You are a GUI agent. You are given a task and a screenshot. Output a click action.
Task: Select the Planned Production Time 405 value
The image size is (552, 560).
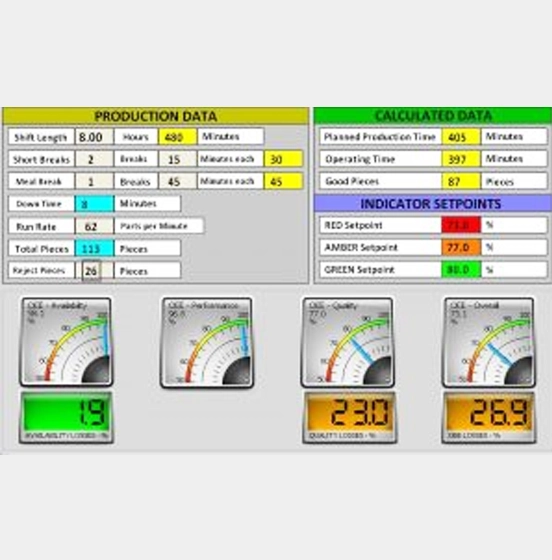pyautogui.click(x=461, y=137)
